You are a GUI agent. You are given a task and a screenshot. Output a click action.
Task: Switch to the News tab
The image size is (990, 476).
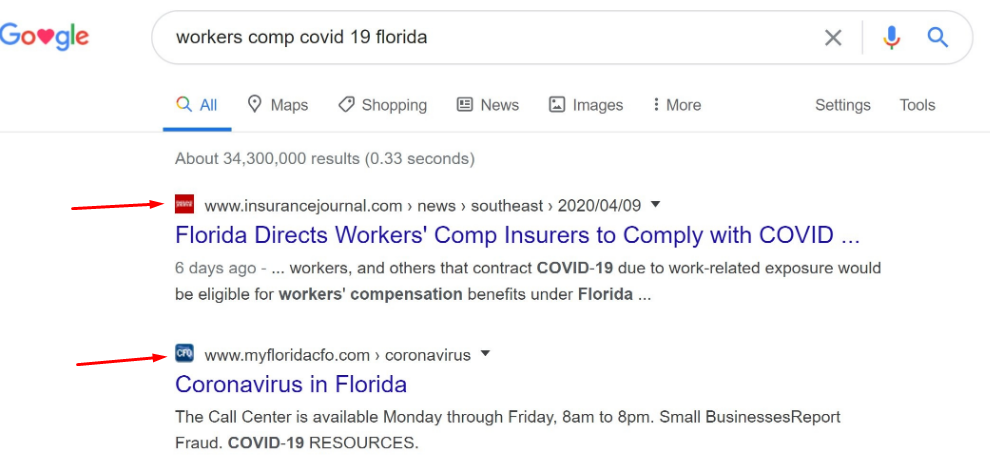pyautogui.click(x=488, y=105)
